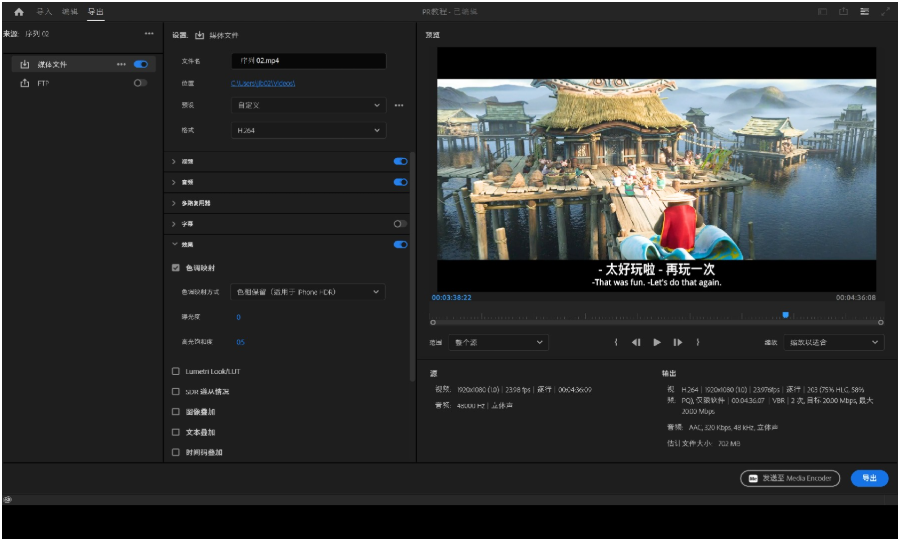
Task: Enable the 字幕 captions switch
Action: point(401,224)
